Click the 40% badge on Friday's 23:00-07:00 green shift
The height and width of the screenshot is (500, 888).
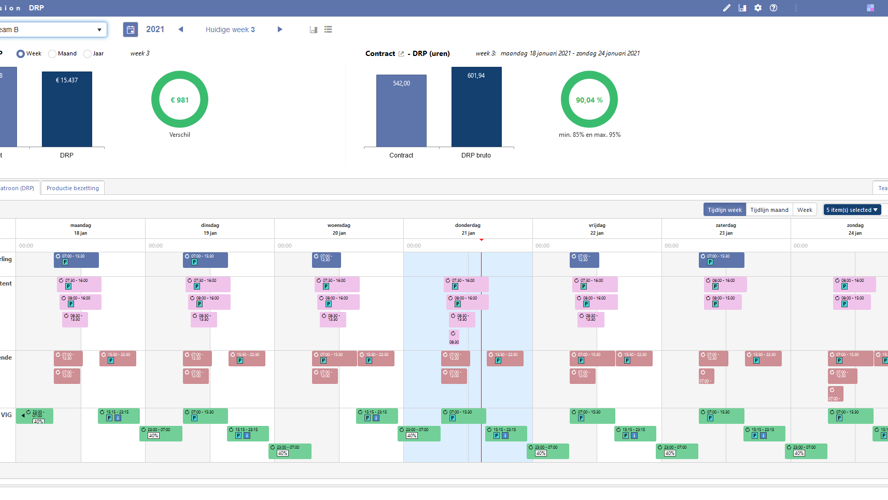(x=541, y=454)
